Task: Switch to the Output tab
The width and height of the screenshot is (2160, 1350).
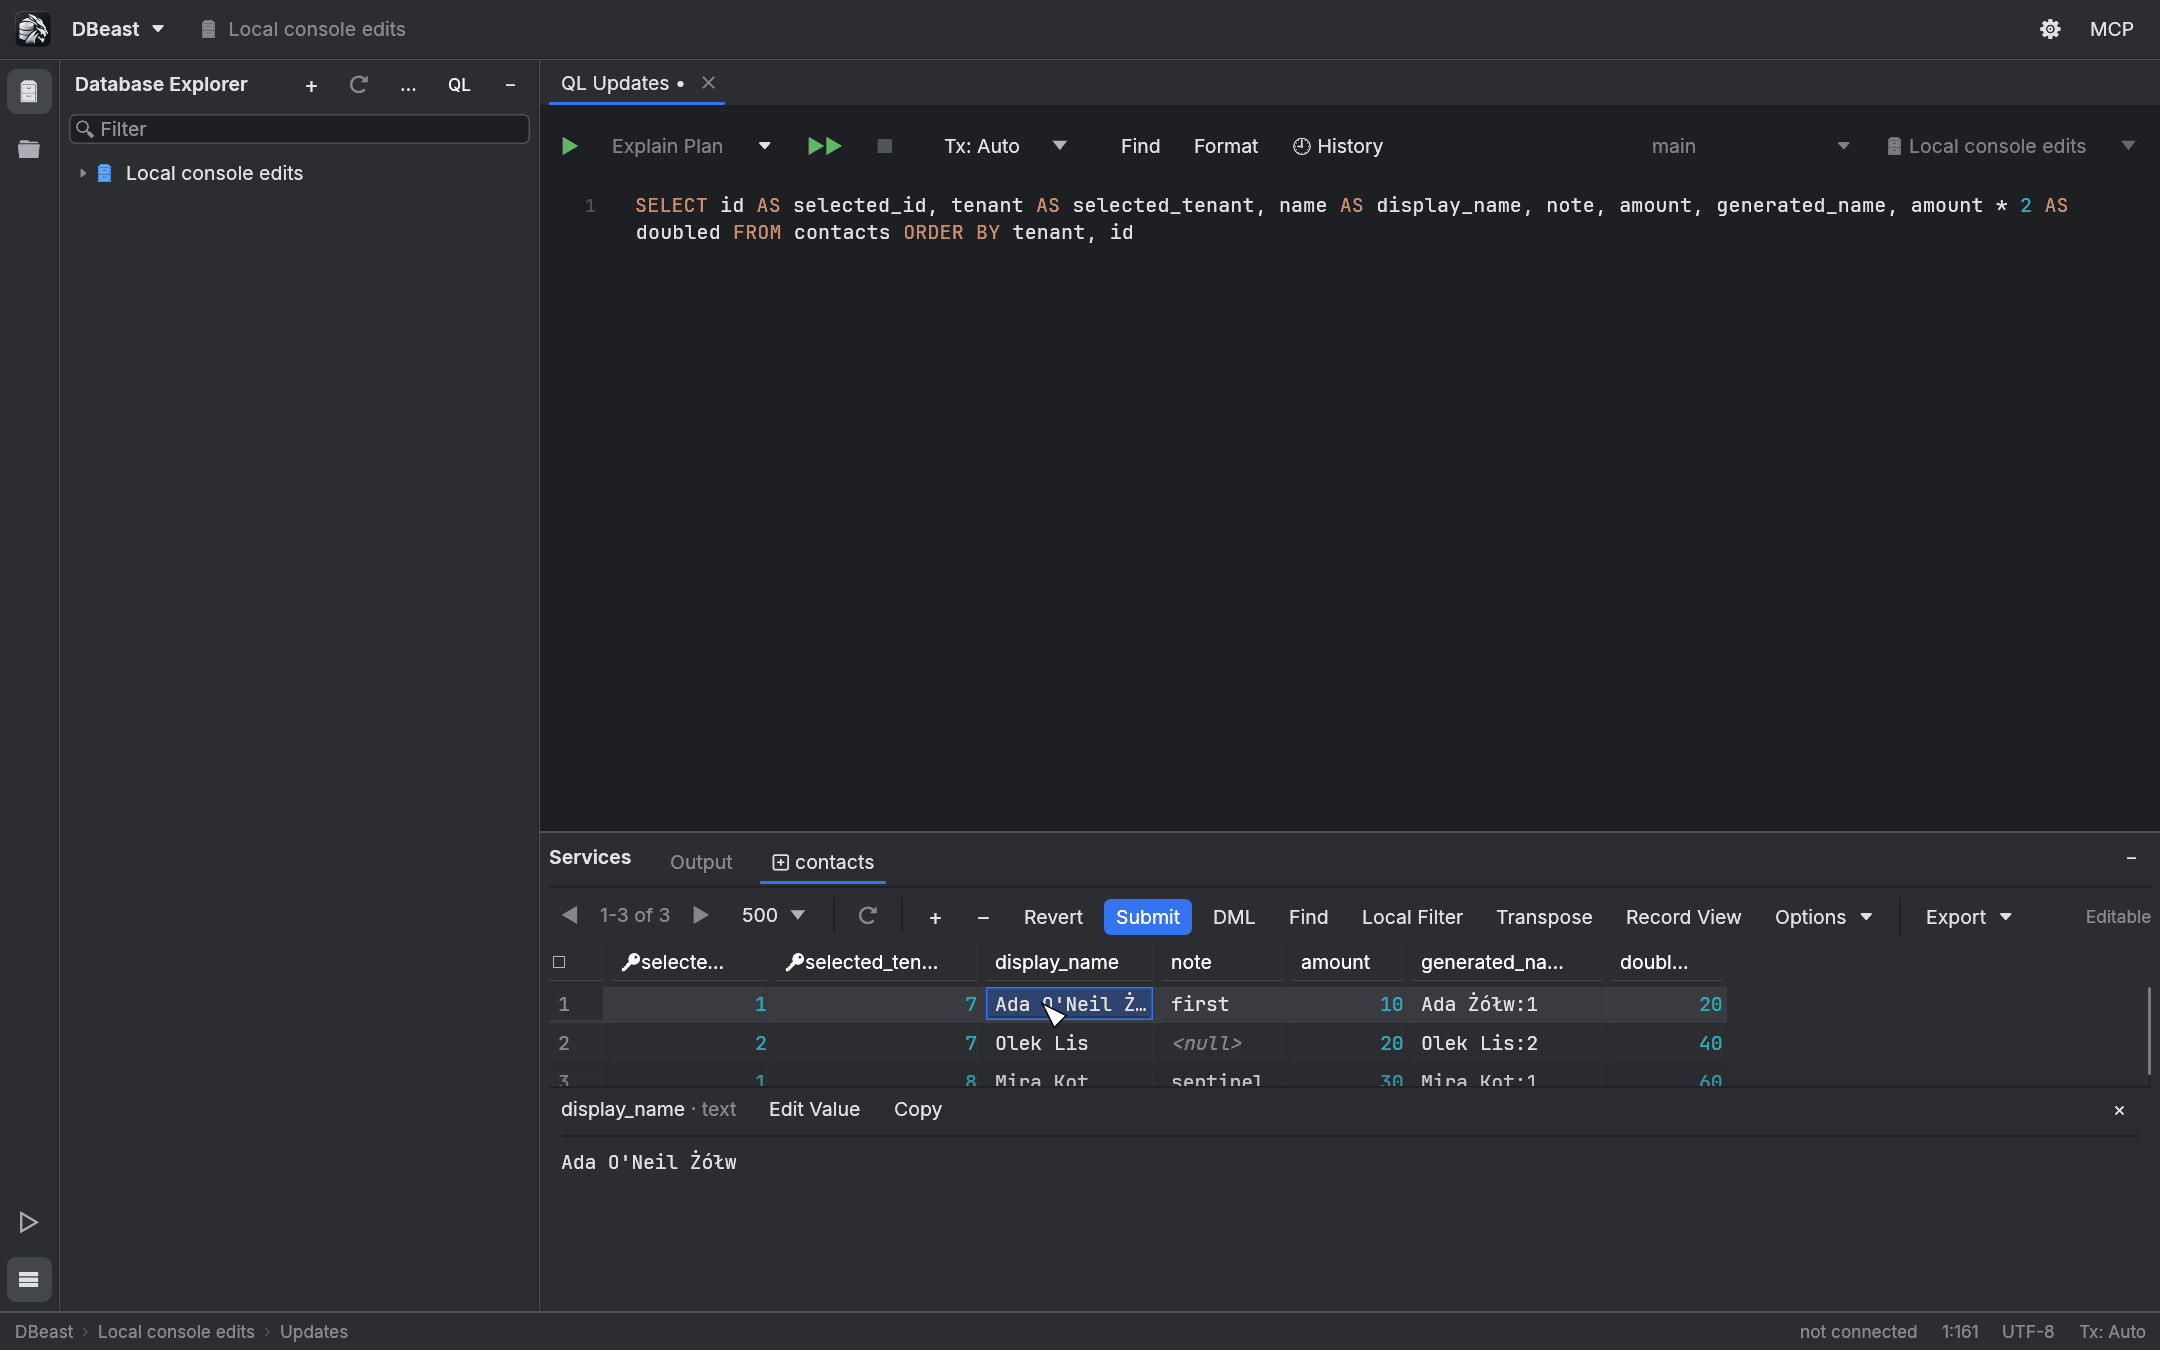Action: [701, 862]
